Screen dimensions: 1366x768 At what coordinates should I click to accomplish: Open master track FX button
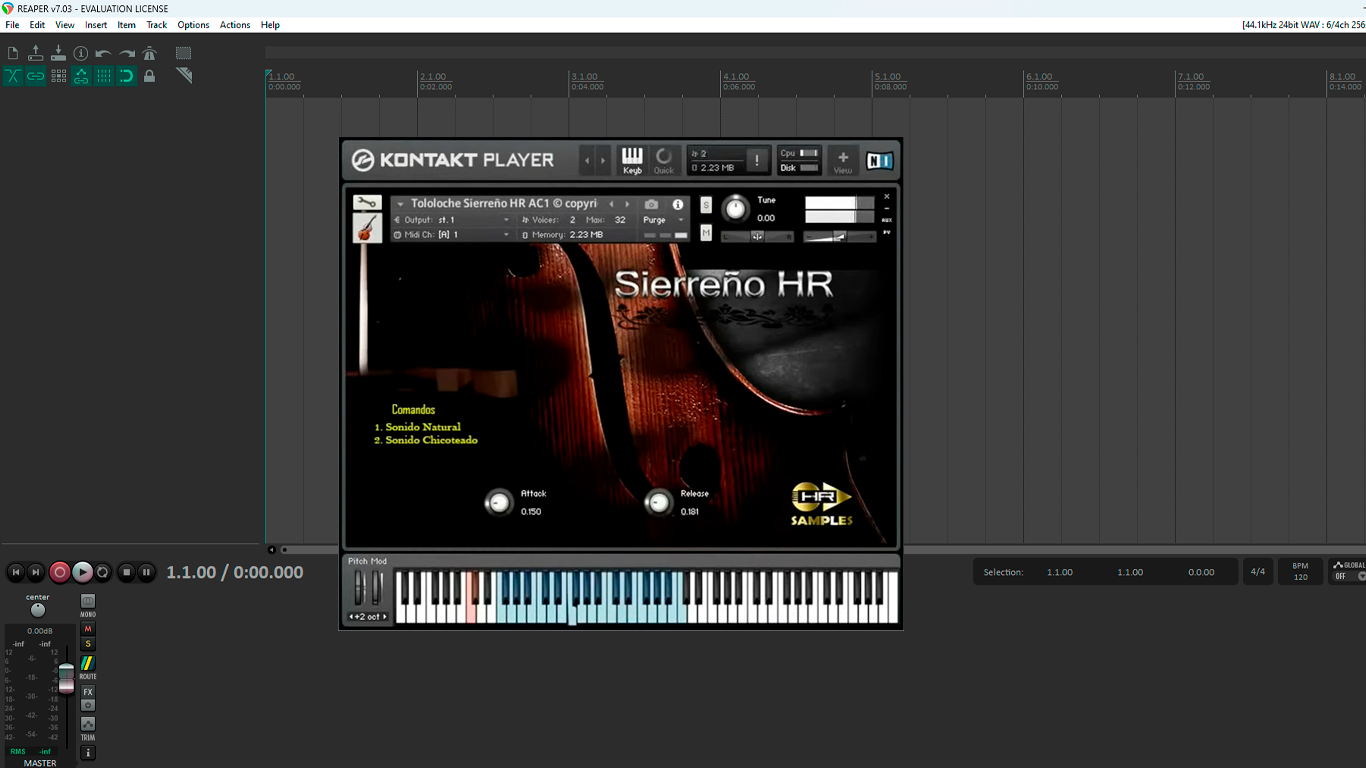tap(88, 692)
